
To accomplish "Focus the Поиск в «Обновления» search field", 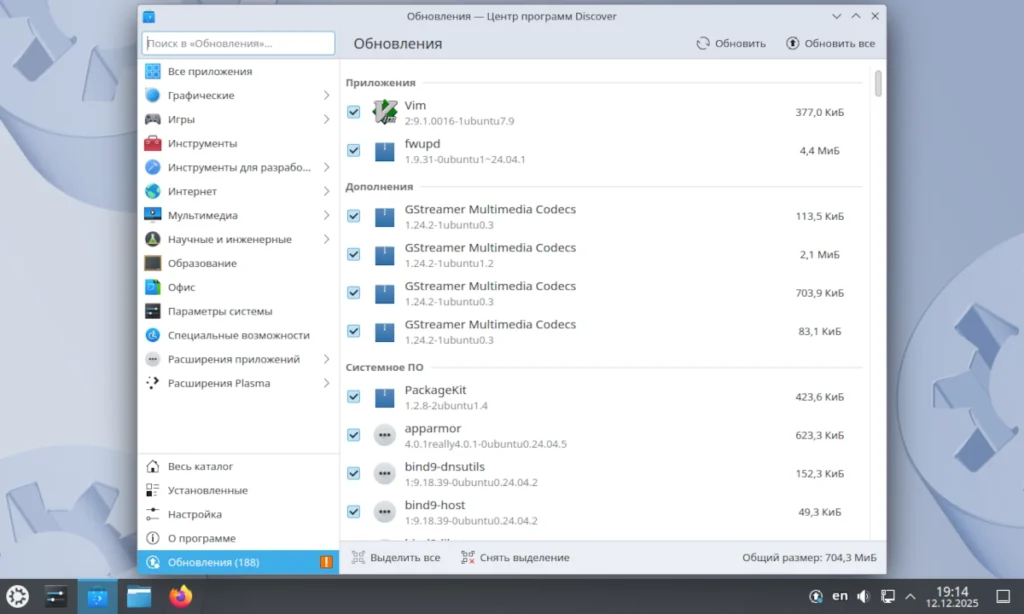I will point(238,44).
